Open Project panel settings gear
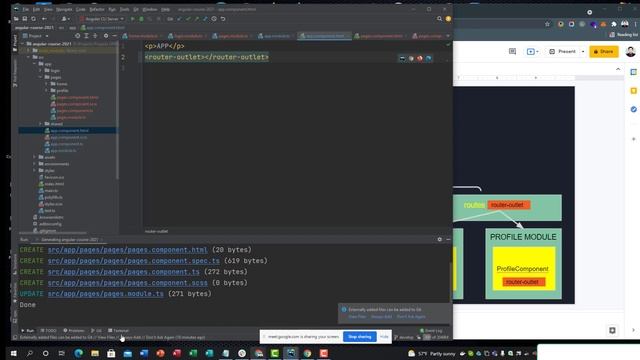640x360 pixels. click(106, 36)
